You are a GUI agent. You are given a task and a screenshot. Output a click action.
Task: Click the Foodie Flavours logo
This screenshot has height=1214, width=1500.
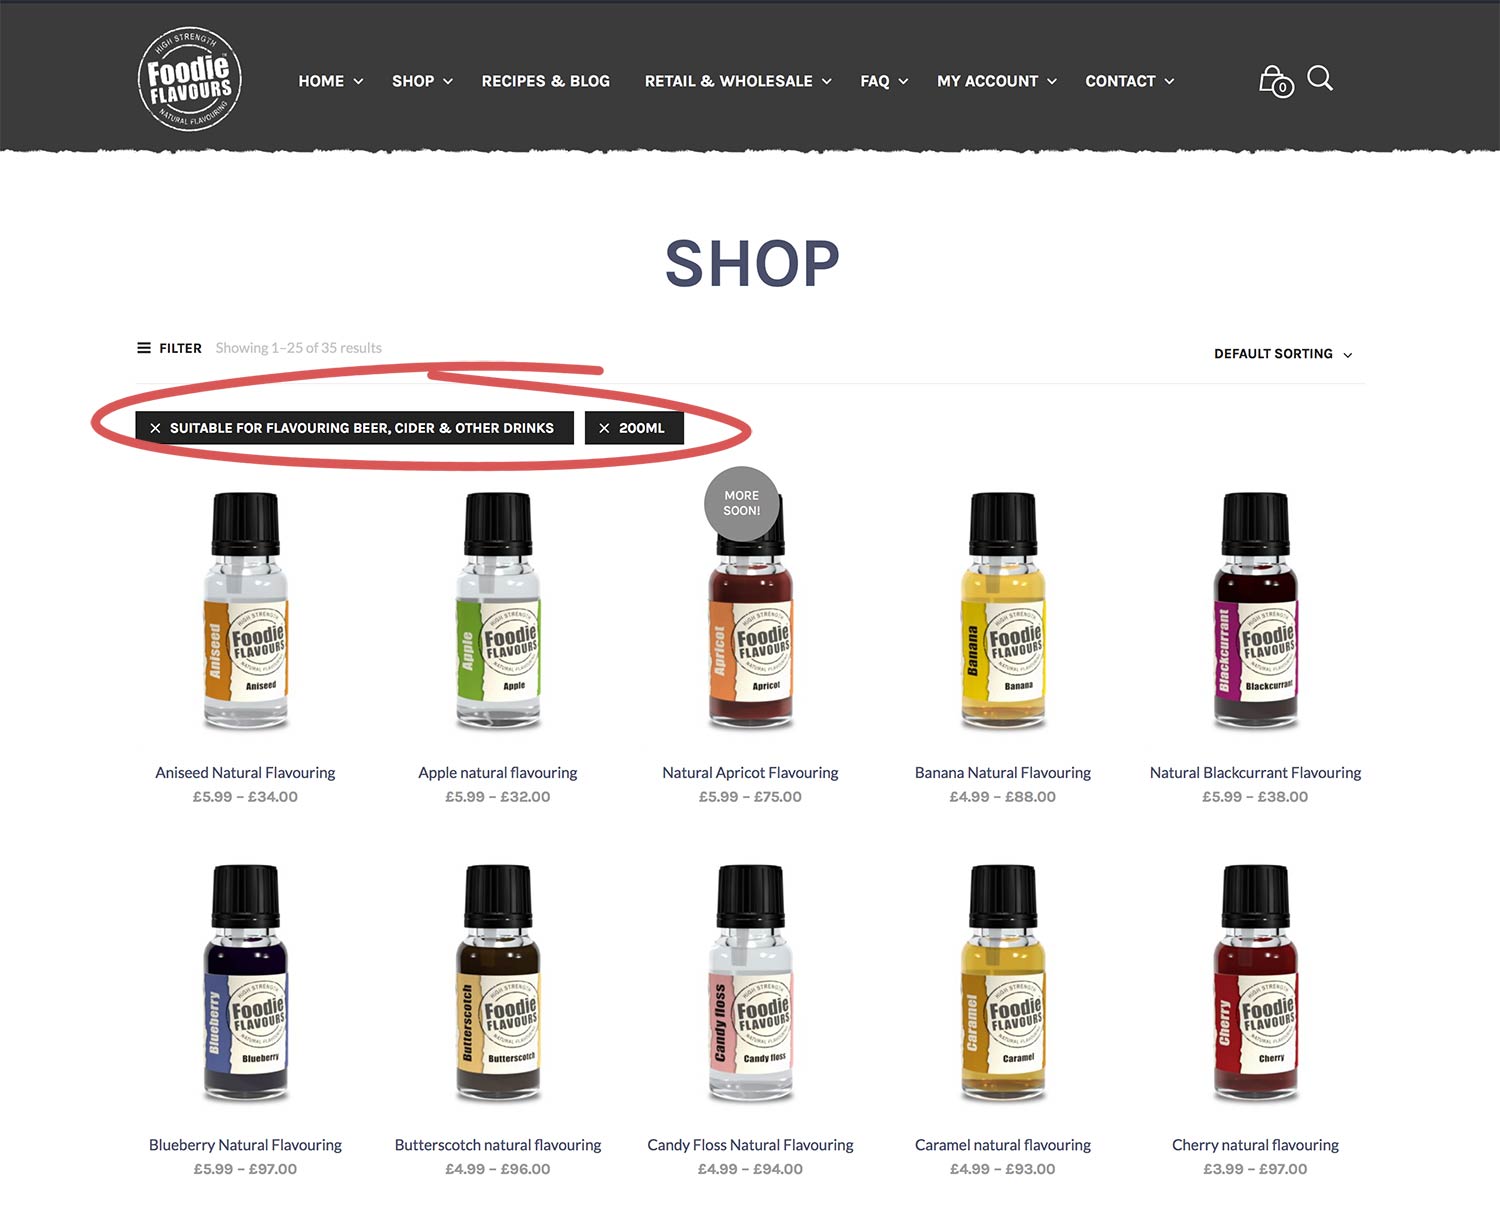[189, 79]
